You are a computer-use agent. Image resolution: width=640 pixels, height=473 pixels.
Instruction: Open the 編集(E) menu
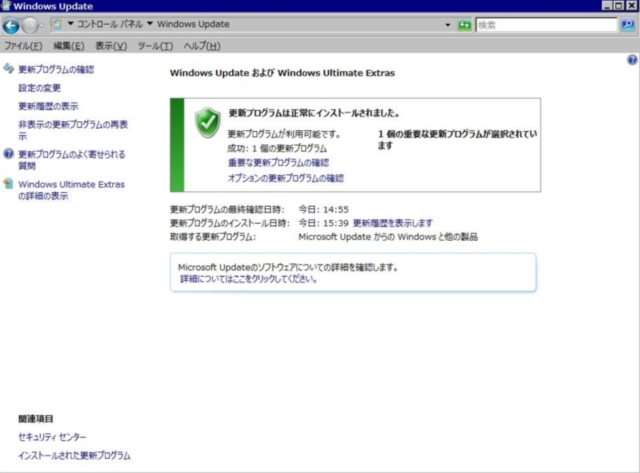pos(69,46)
